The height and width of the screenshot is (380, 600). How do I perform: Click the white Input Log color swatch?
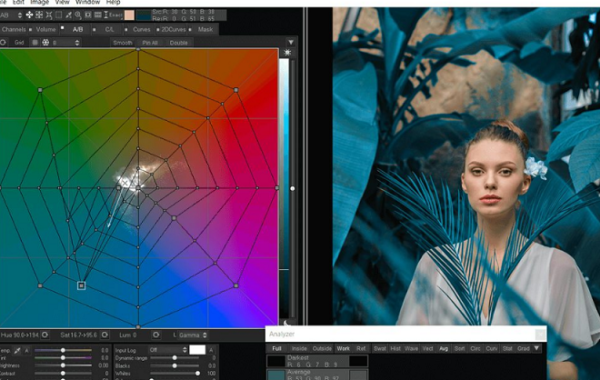[x=197, y=350]
